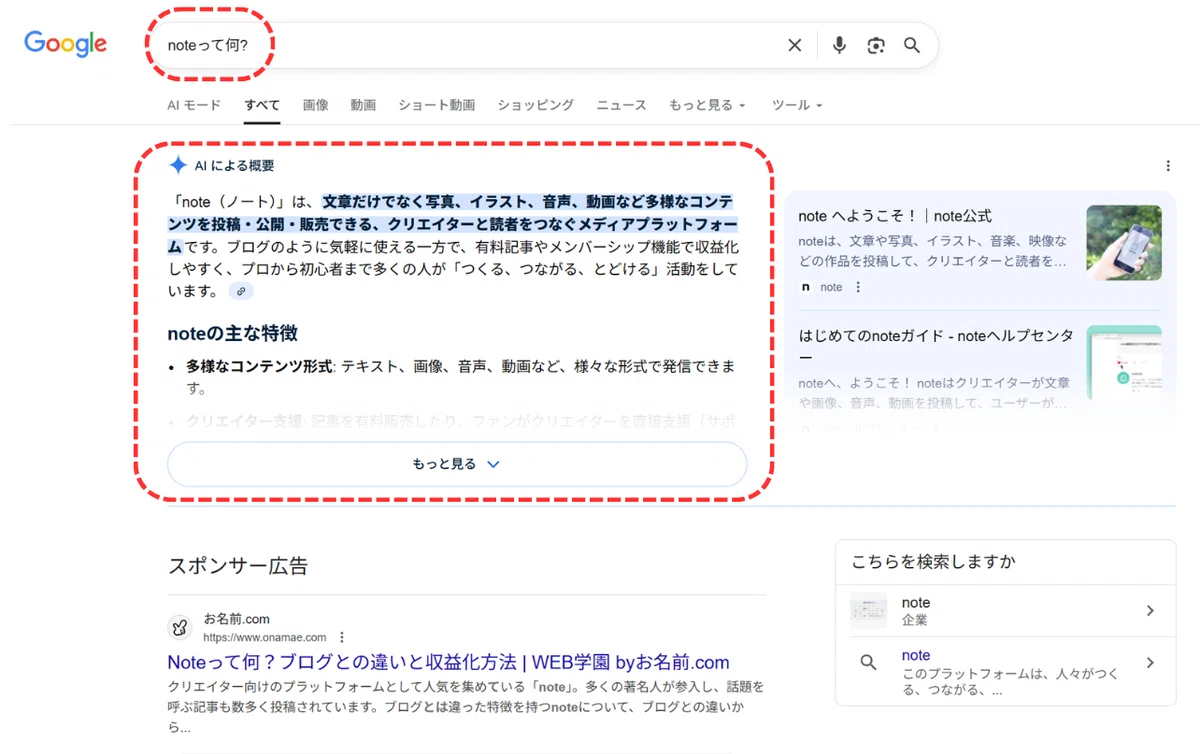Click magnifier icon in note suggestion
The height and width of the screenshot is (754, 1200).
pos(868,662)
